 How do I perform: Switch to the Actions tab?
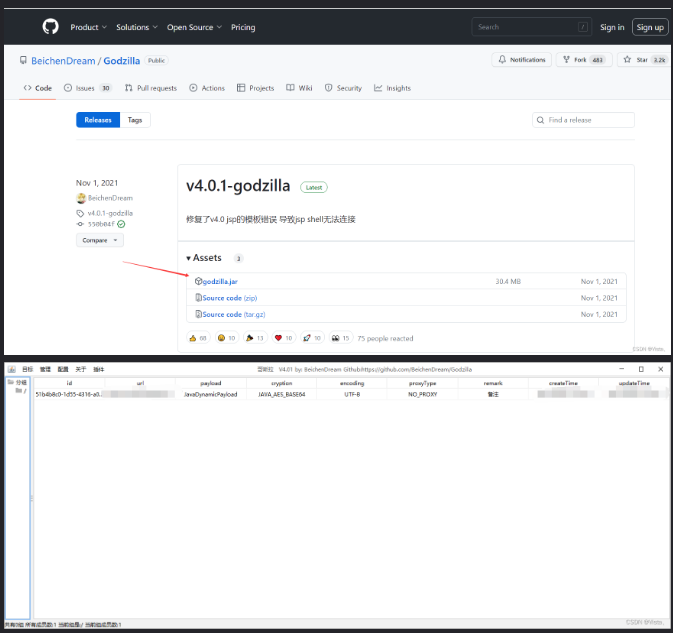tap(207, 88)
